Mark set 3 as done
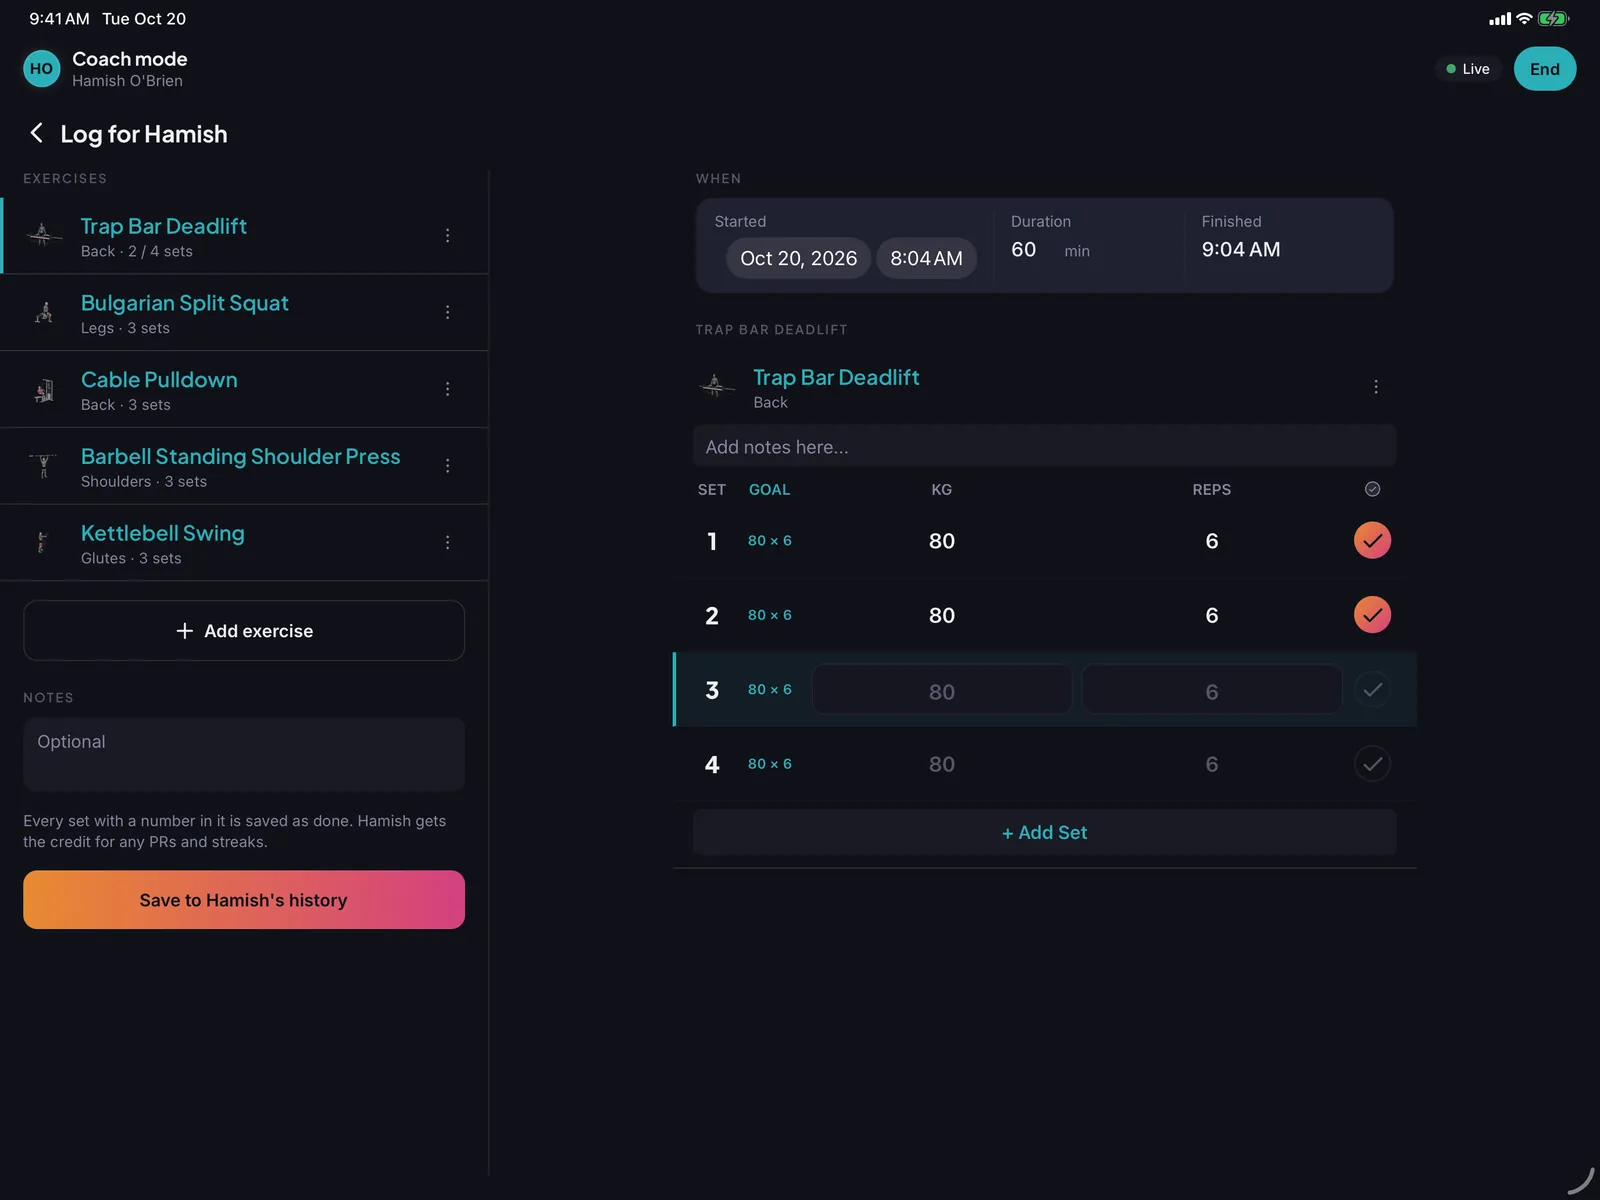 pos(1372,689)
